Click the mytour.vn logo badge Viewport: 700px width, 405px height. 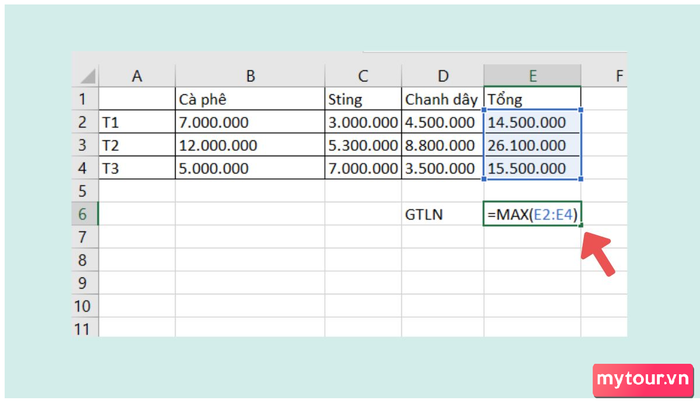click(x=643, y=380)
